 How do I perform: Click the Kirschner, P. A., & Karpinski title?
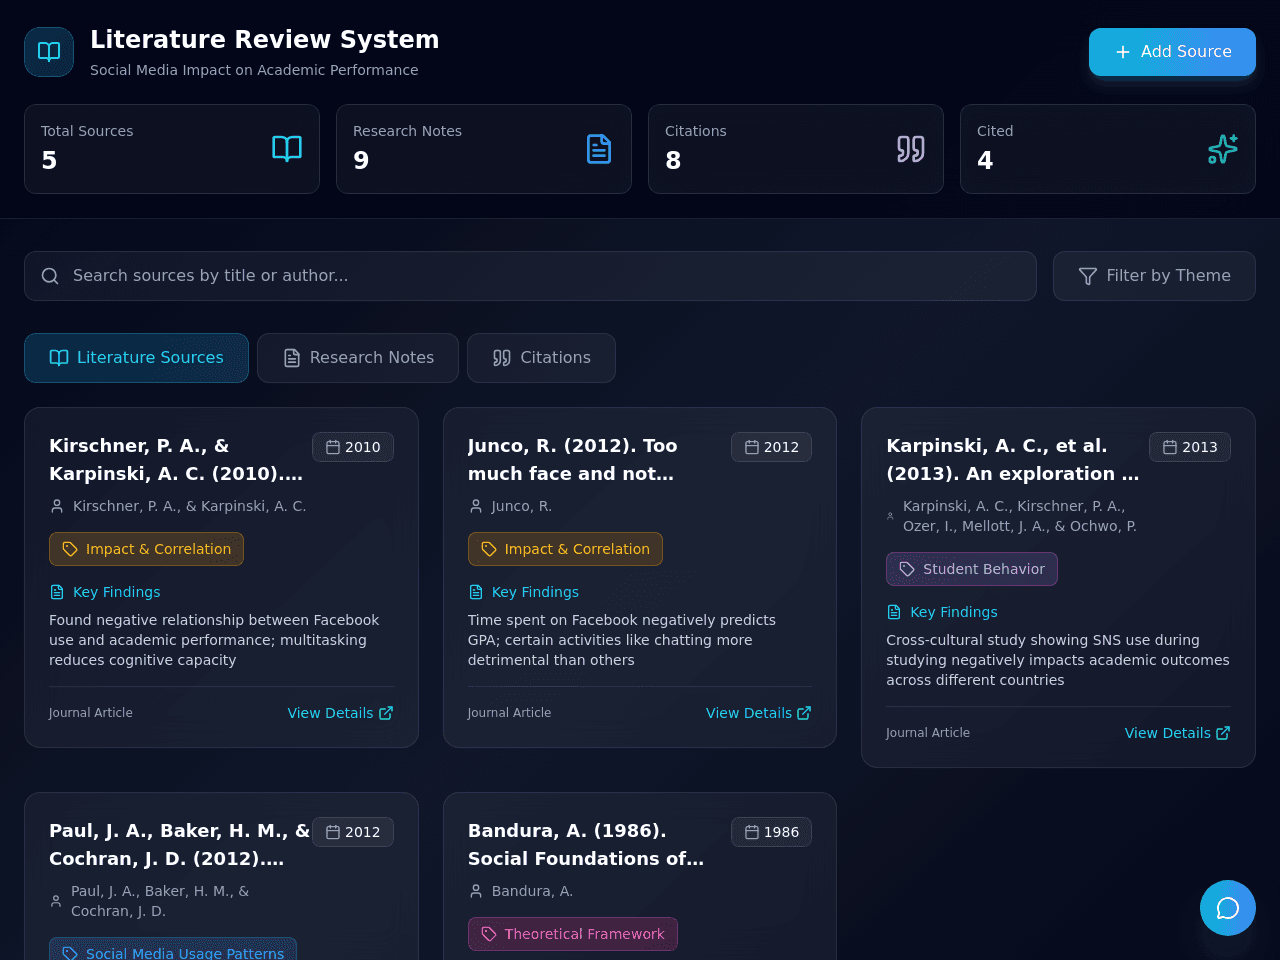176,460
